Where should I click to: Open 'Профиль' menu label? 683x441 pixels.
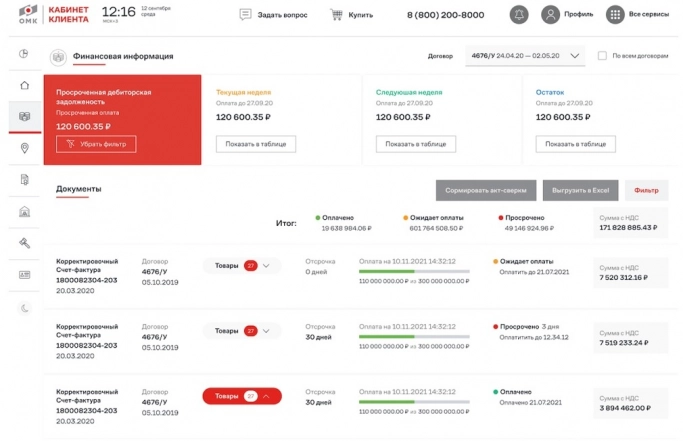[x=578, y=14]
